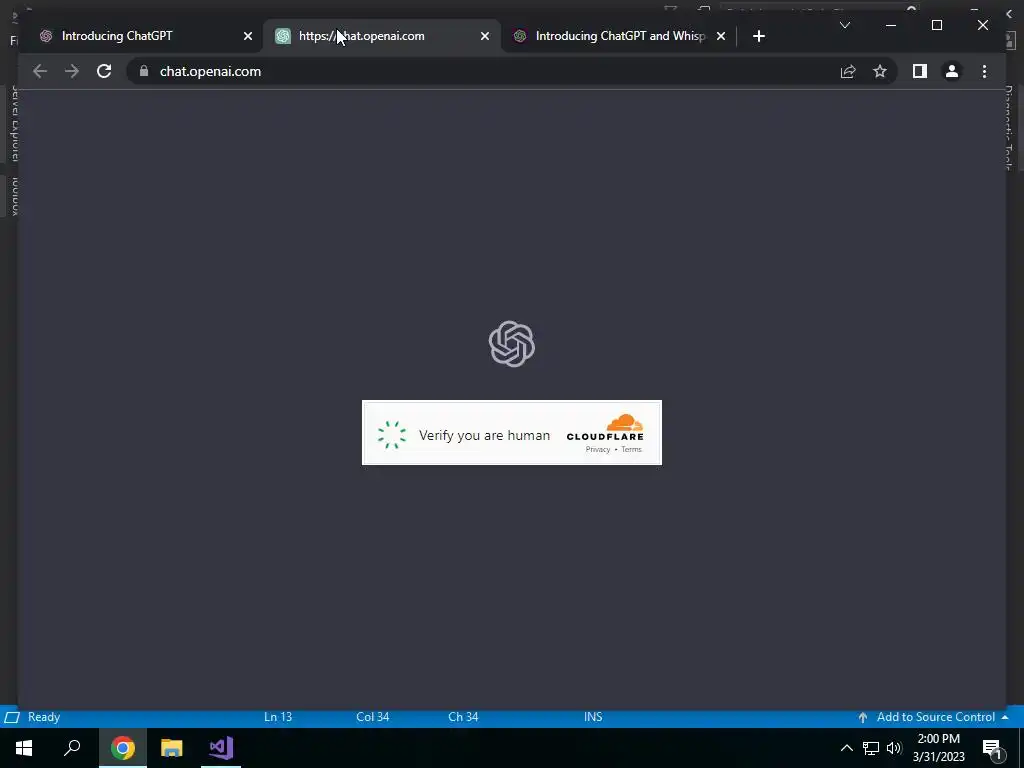Viewport: 1024px width, 768px height.
Task: Open the Chrome profile menu
Action: tap(952, 71)
